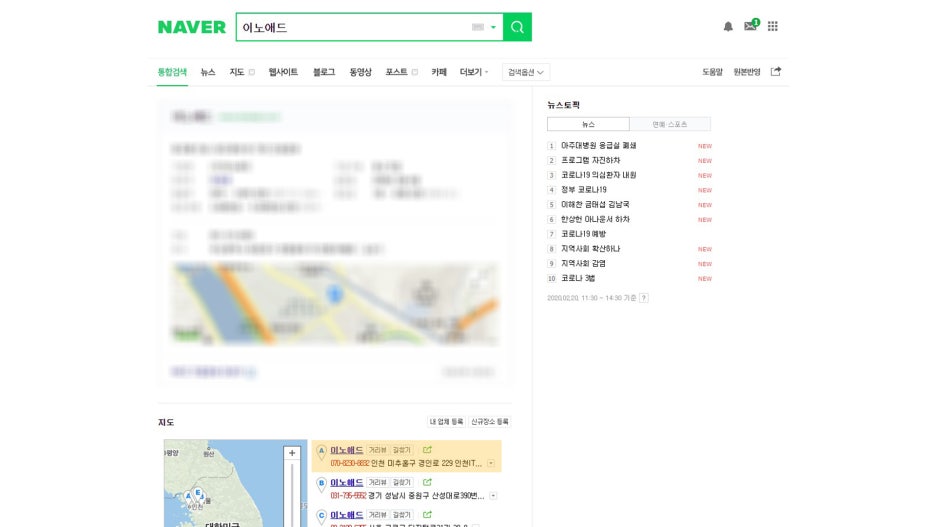
Task: Click the 신규장소 등록 button
Action: [489, 422]
